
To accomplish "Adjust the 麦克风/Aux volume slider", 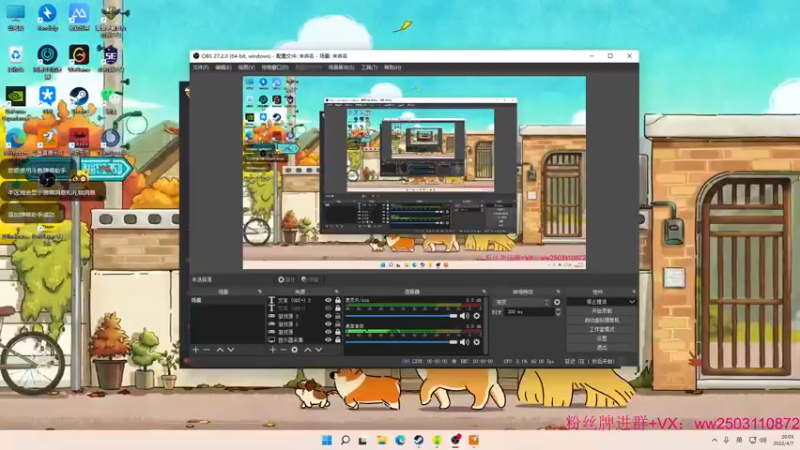I will (402, 316).
